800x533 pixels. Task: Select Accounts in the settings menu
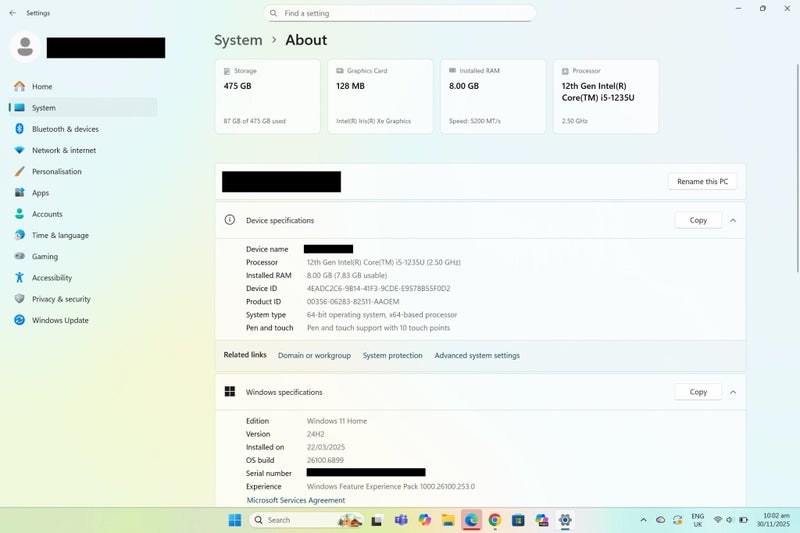click(47, 214)
